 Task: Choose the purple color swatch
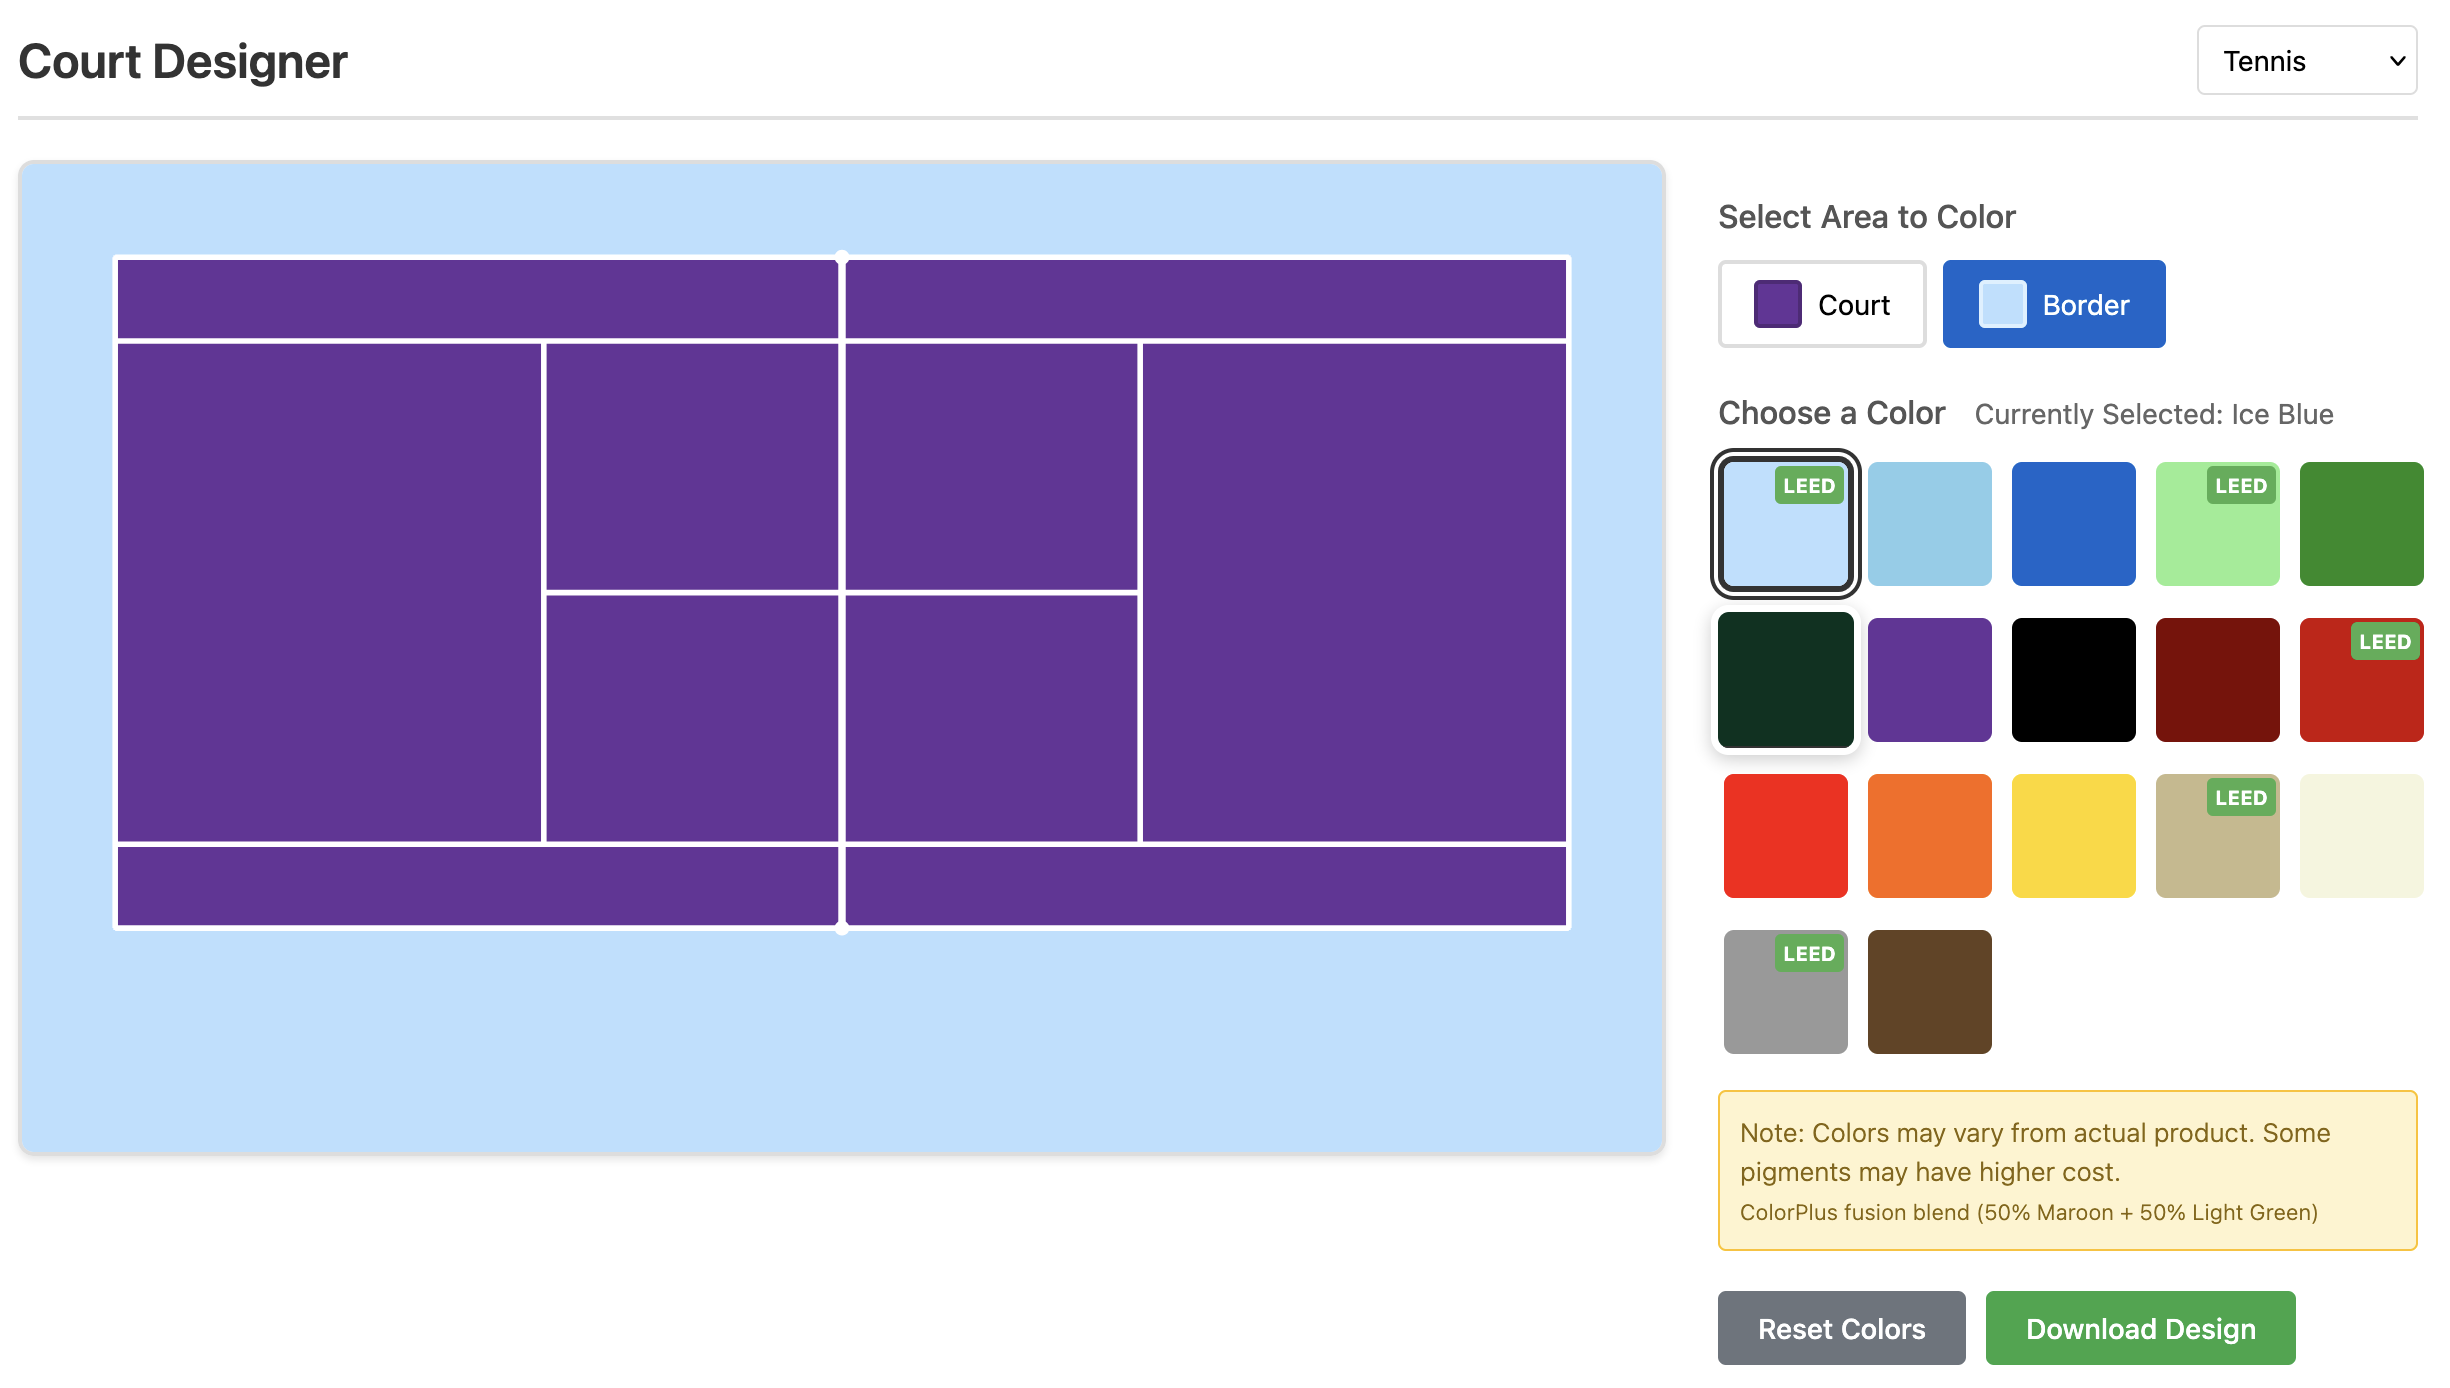(1929, 679)
